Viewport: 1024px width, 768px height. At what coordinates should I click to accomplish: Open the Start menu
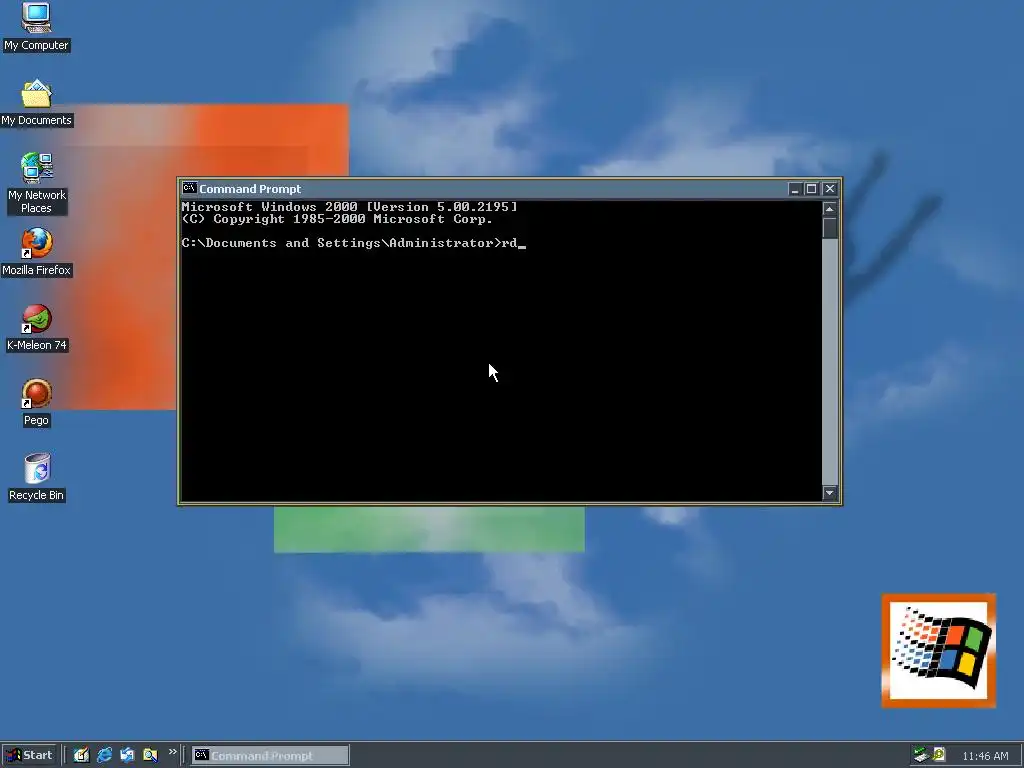(x=29, y=755)
